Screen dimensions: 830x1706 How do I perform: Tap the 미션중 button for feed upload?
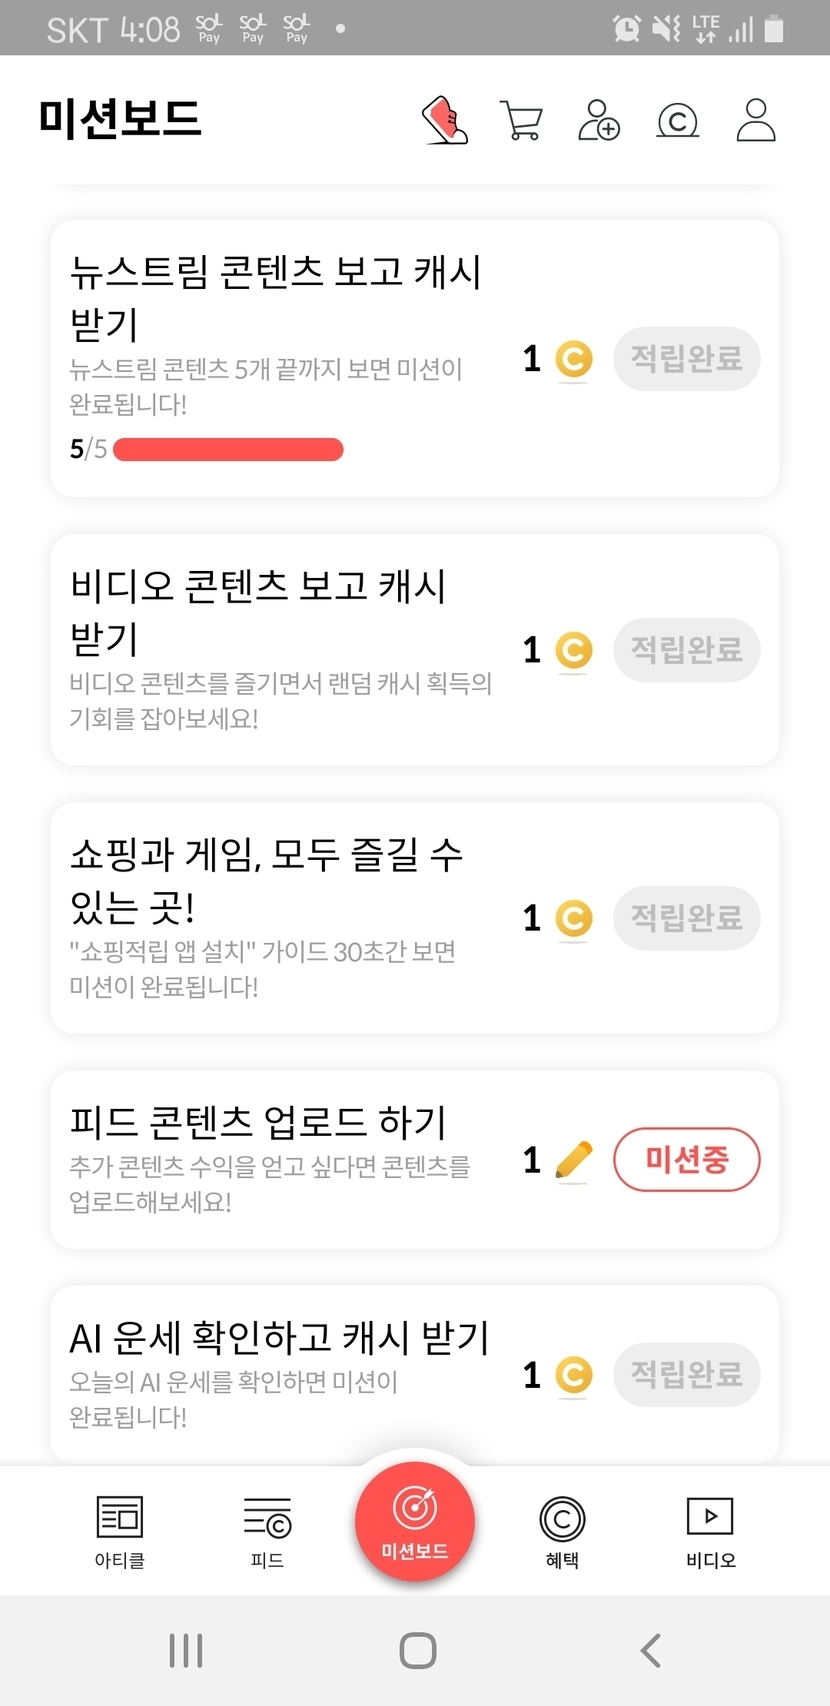pos(687,1160)
